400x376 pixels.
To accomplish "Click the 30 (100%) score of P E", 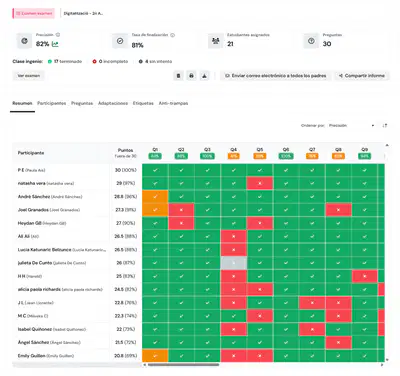I will coord(126,170).
